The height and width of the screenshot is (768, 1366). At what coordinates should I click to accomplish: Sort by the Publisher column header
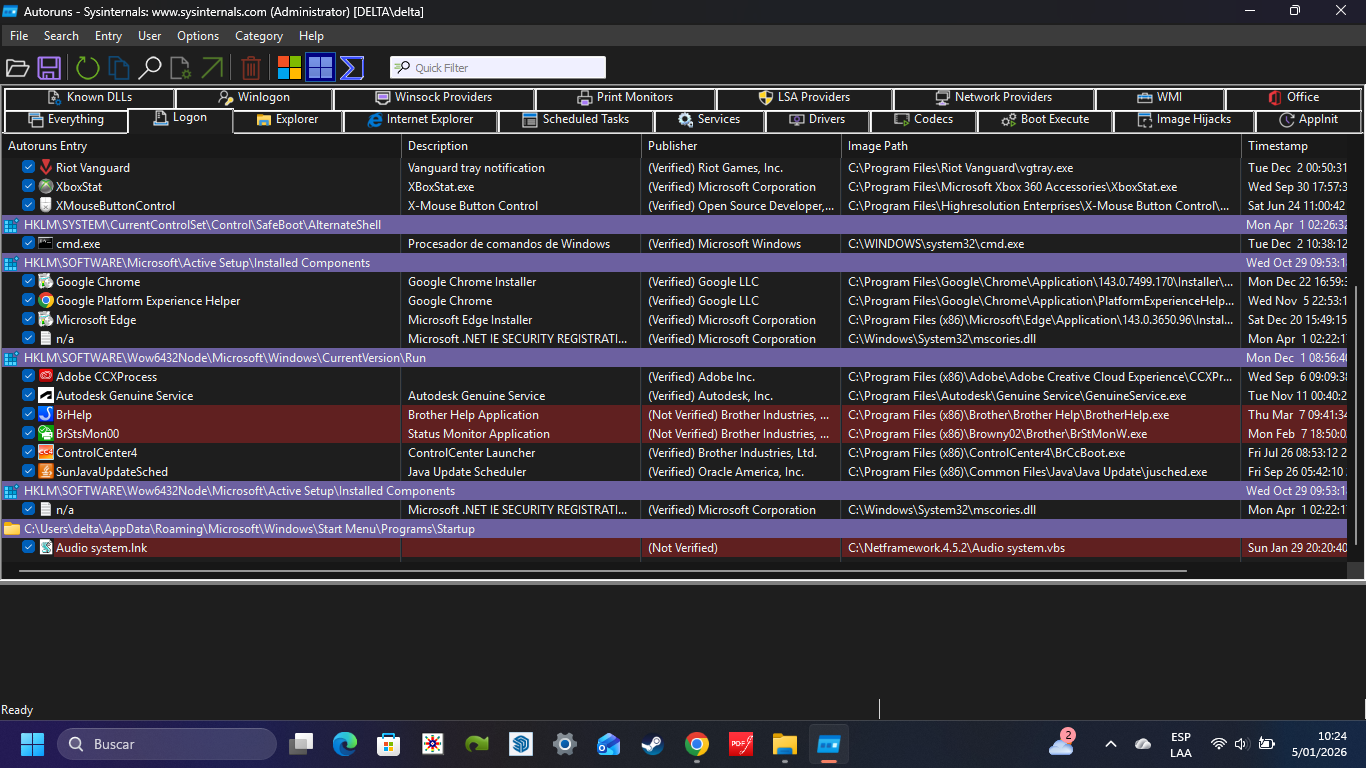(740, 146)
